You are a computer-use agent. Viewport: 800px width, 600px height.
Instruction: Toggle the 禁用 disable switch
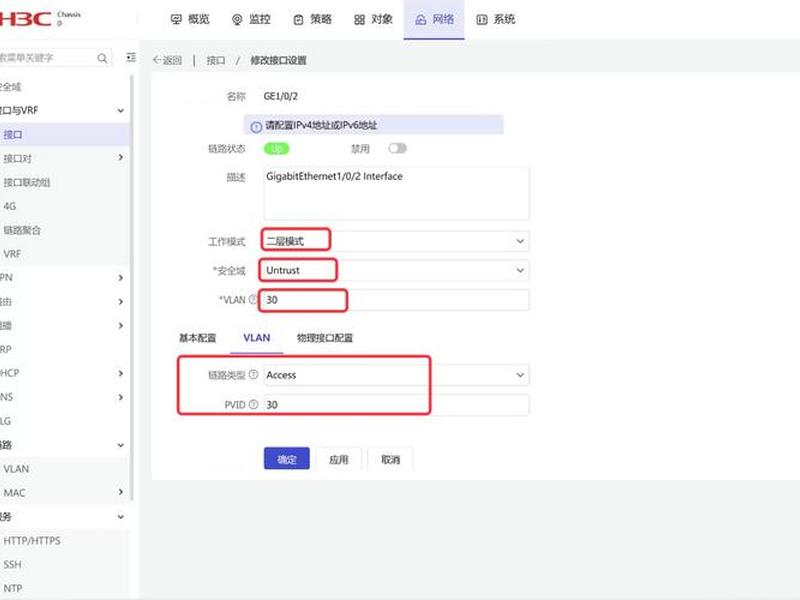click(397, 148)
